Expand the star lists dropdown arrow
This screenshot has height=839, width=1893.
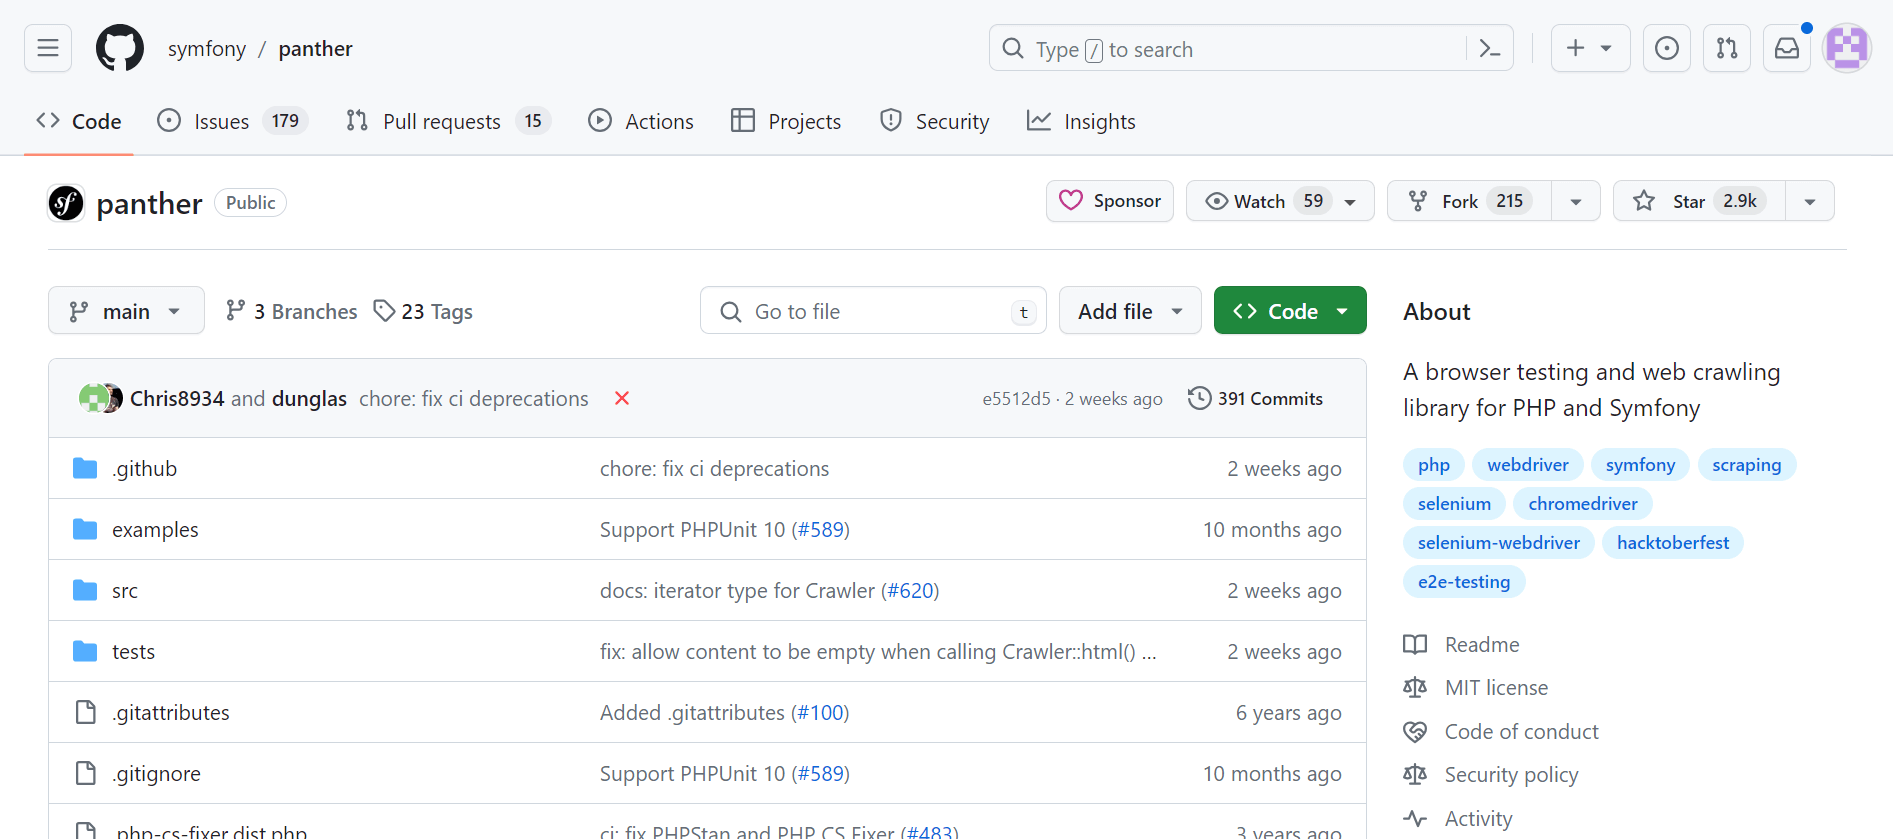pyautogui.click(x=1810, y=201)
